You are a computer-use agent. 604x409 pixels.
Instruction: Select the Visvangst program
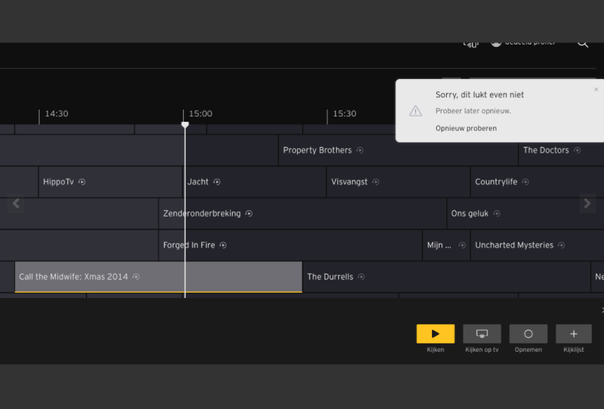tap(398, 182)
